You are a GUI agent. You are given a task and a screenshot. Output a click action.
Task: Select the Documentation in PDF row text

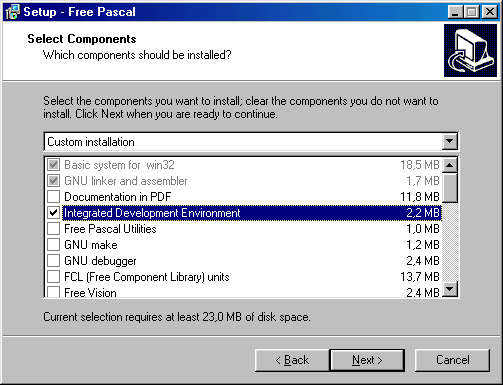pyautogui.click(x=117, y=197)
